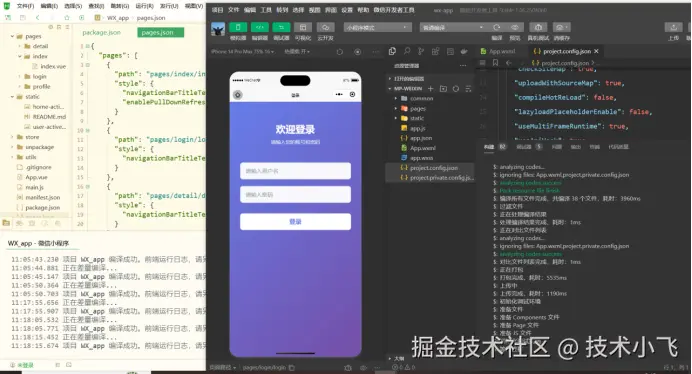Open the 普通编译 compile mode dropdown
Image resolution: width=692 pixels, height=374 pixels.
point(453,27)
